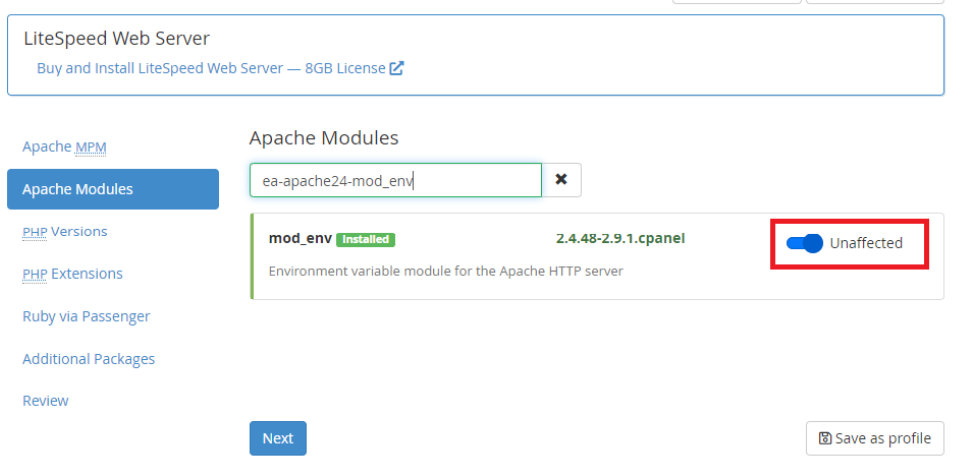Open the Additional Packages section
Image resolution: width=973 pixels, height=464 pixels.
[x=89, y=359]
